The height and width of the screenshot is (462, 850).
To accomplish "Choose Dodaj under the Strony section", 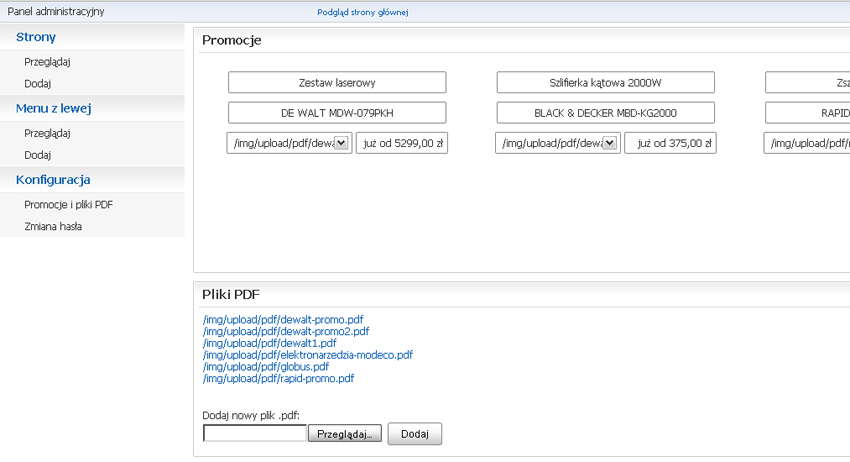I will [x=37, y=84].
